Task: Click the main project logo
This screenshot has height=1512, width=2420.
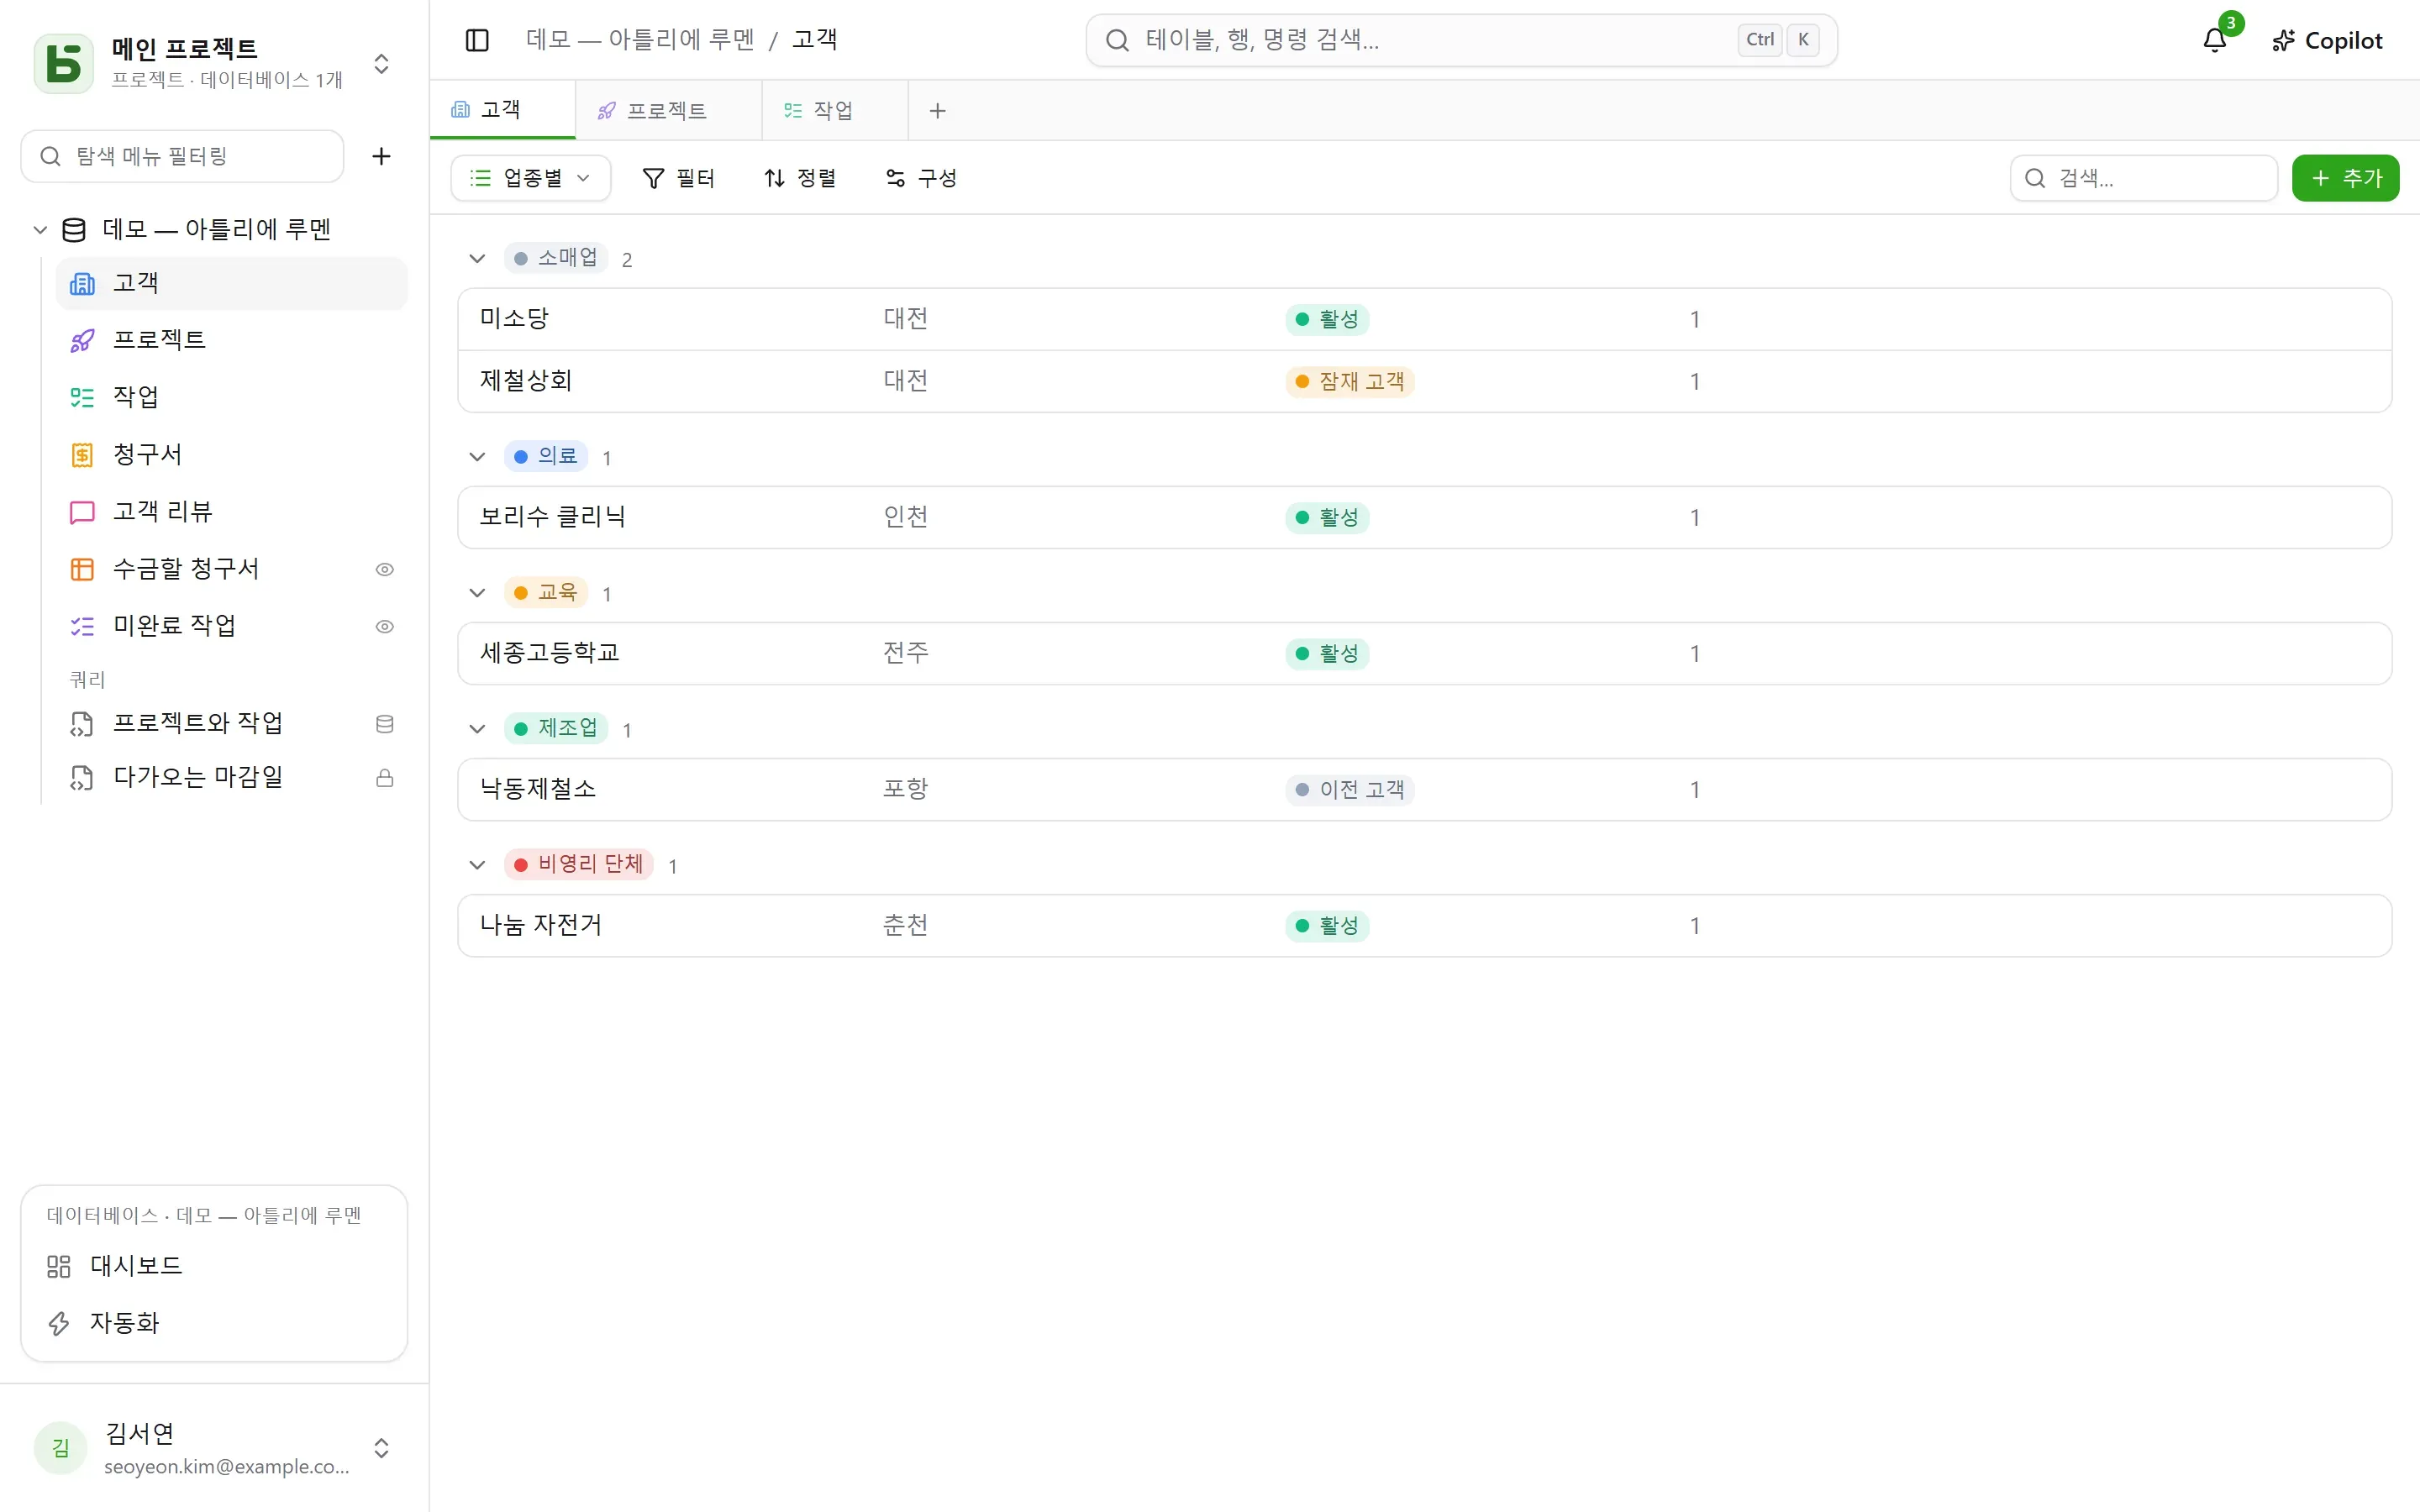Action: [x=64, y=63]
